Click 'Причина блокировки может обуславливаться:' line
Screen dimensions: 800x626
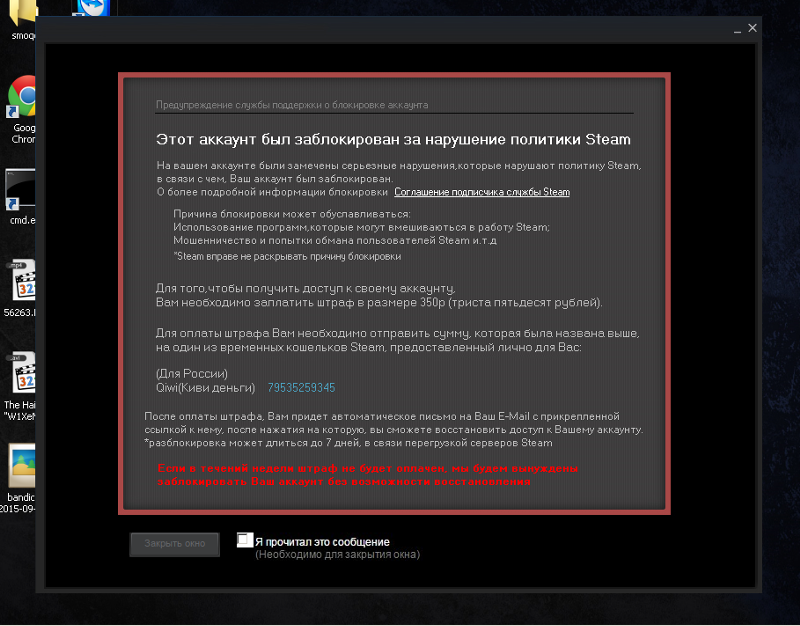pos(292,214)
